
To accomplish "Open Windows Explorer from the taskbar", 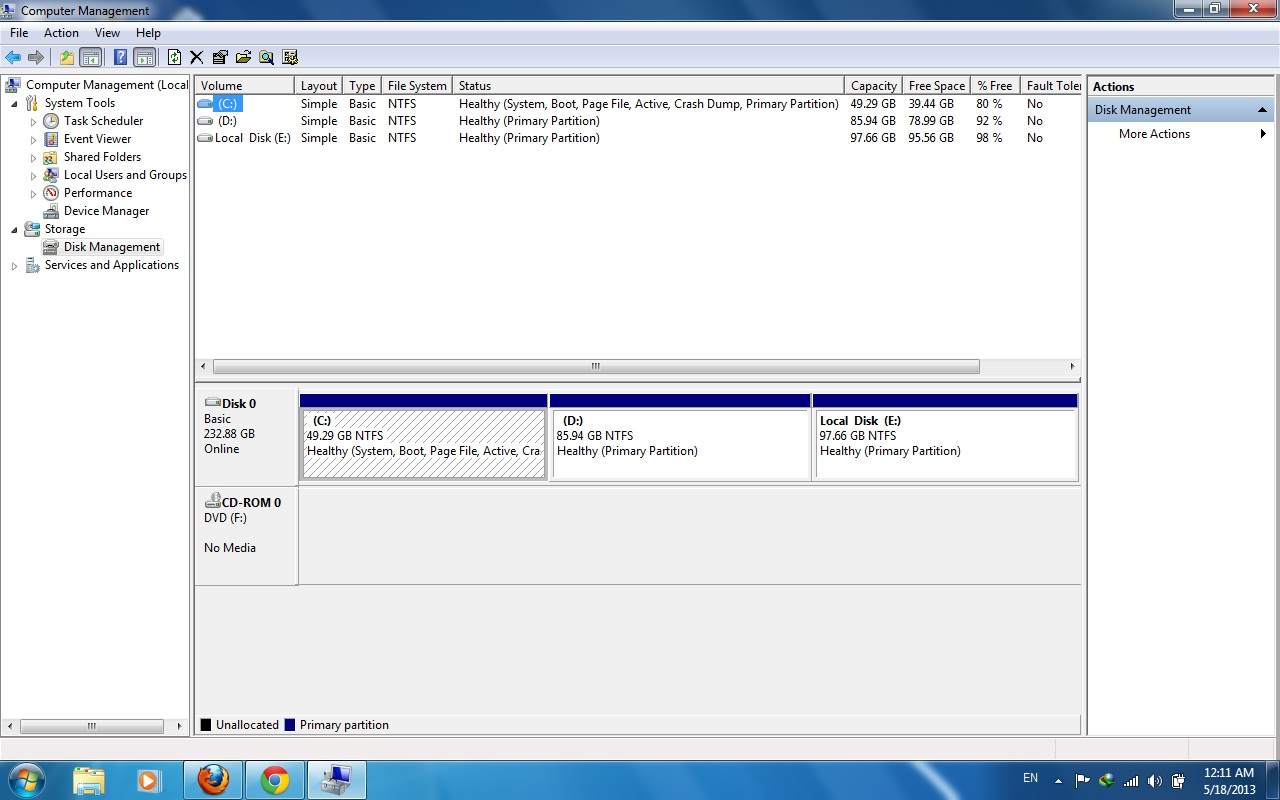I will pyautogui.click(x=88, y=780).
